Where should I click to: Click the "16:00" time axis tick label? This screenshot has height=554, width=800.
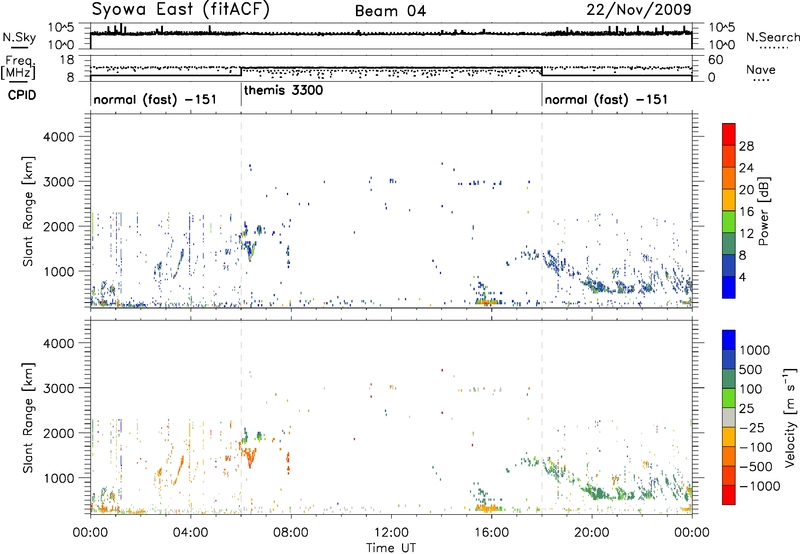491,533
